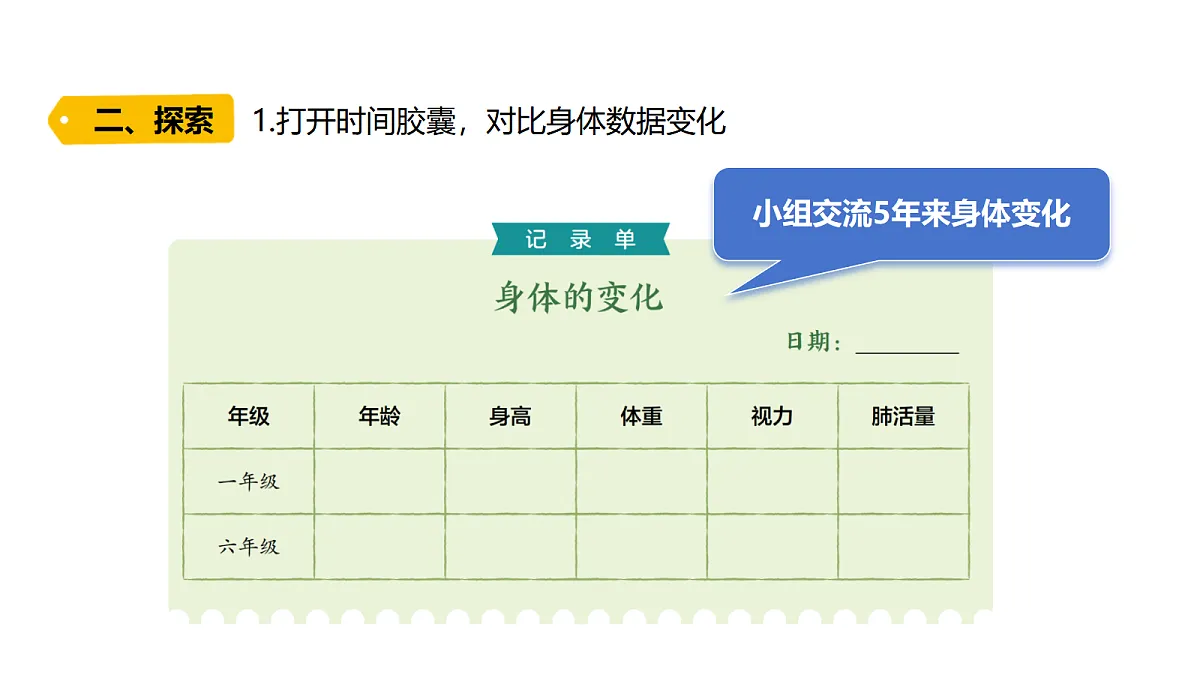Click the 六年级 视力 empty cell
Image resolution: width=1200 pixels, height=675 pixels.
click(772, 546)
